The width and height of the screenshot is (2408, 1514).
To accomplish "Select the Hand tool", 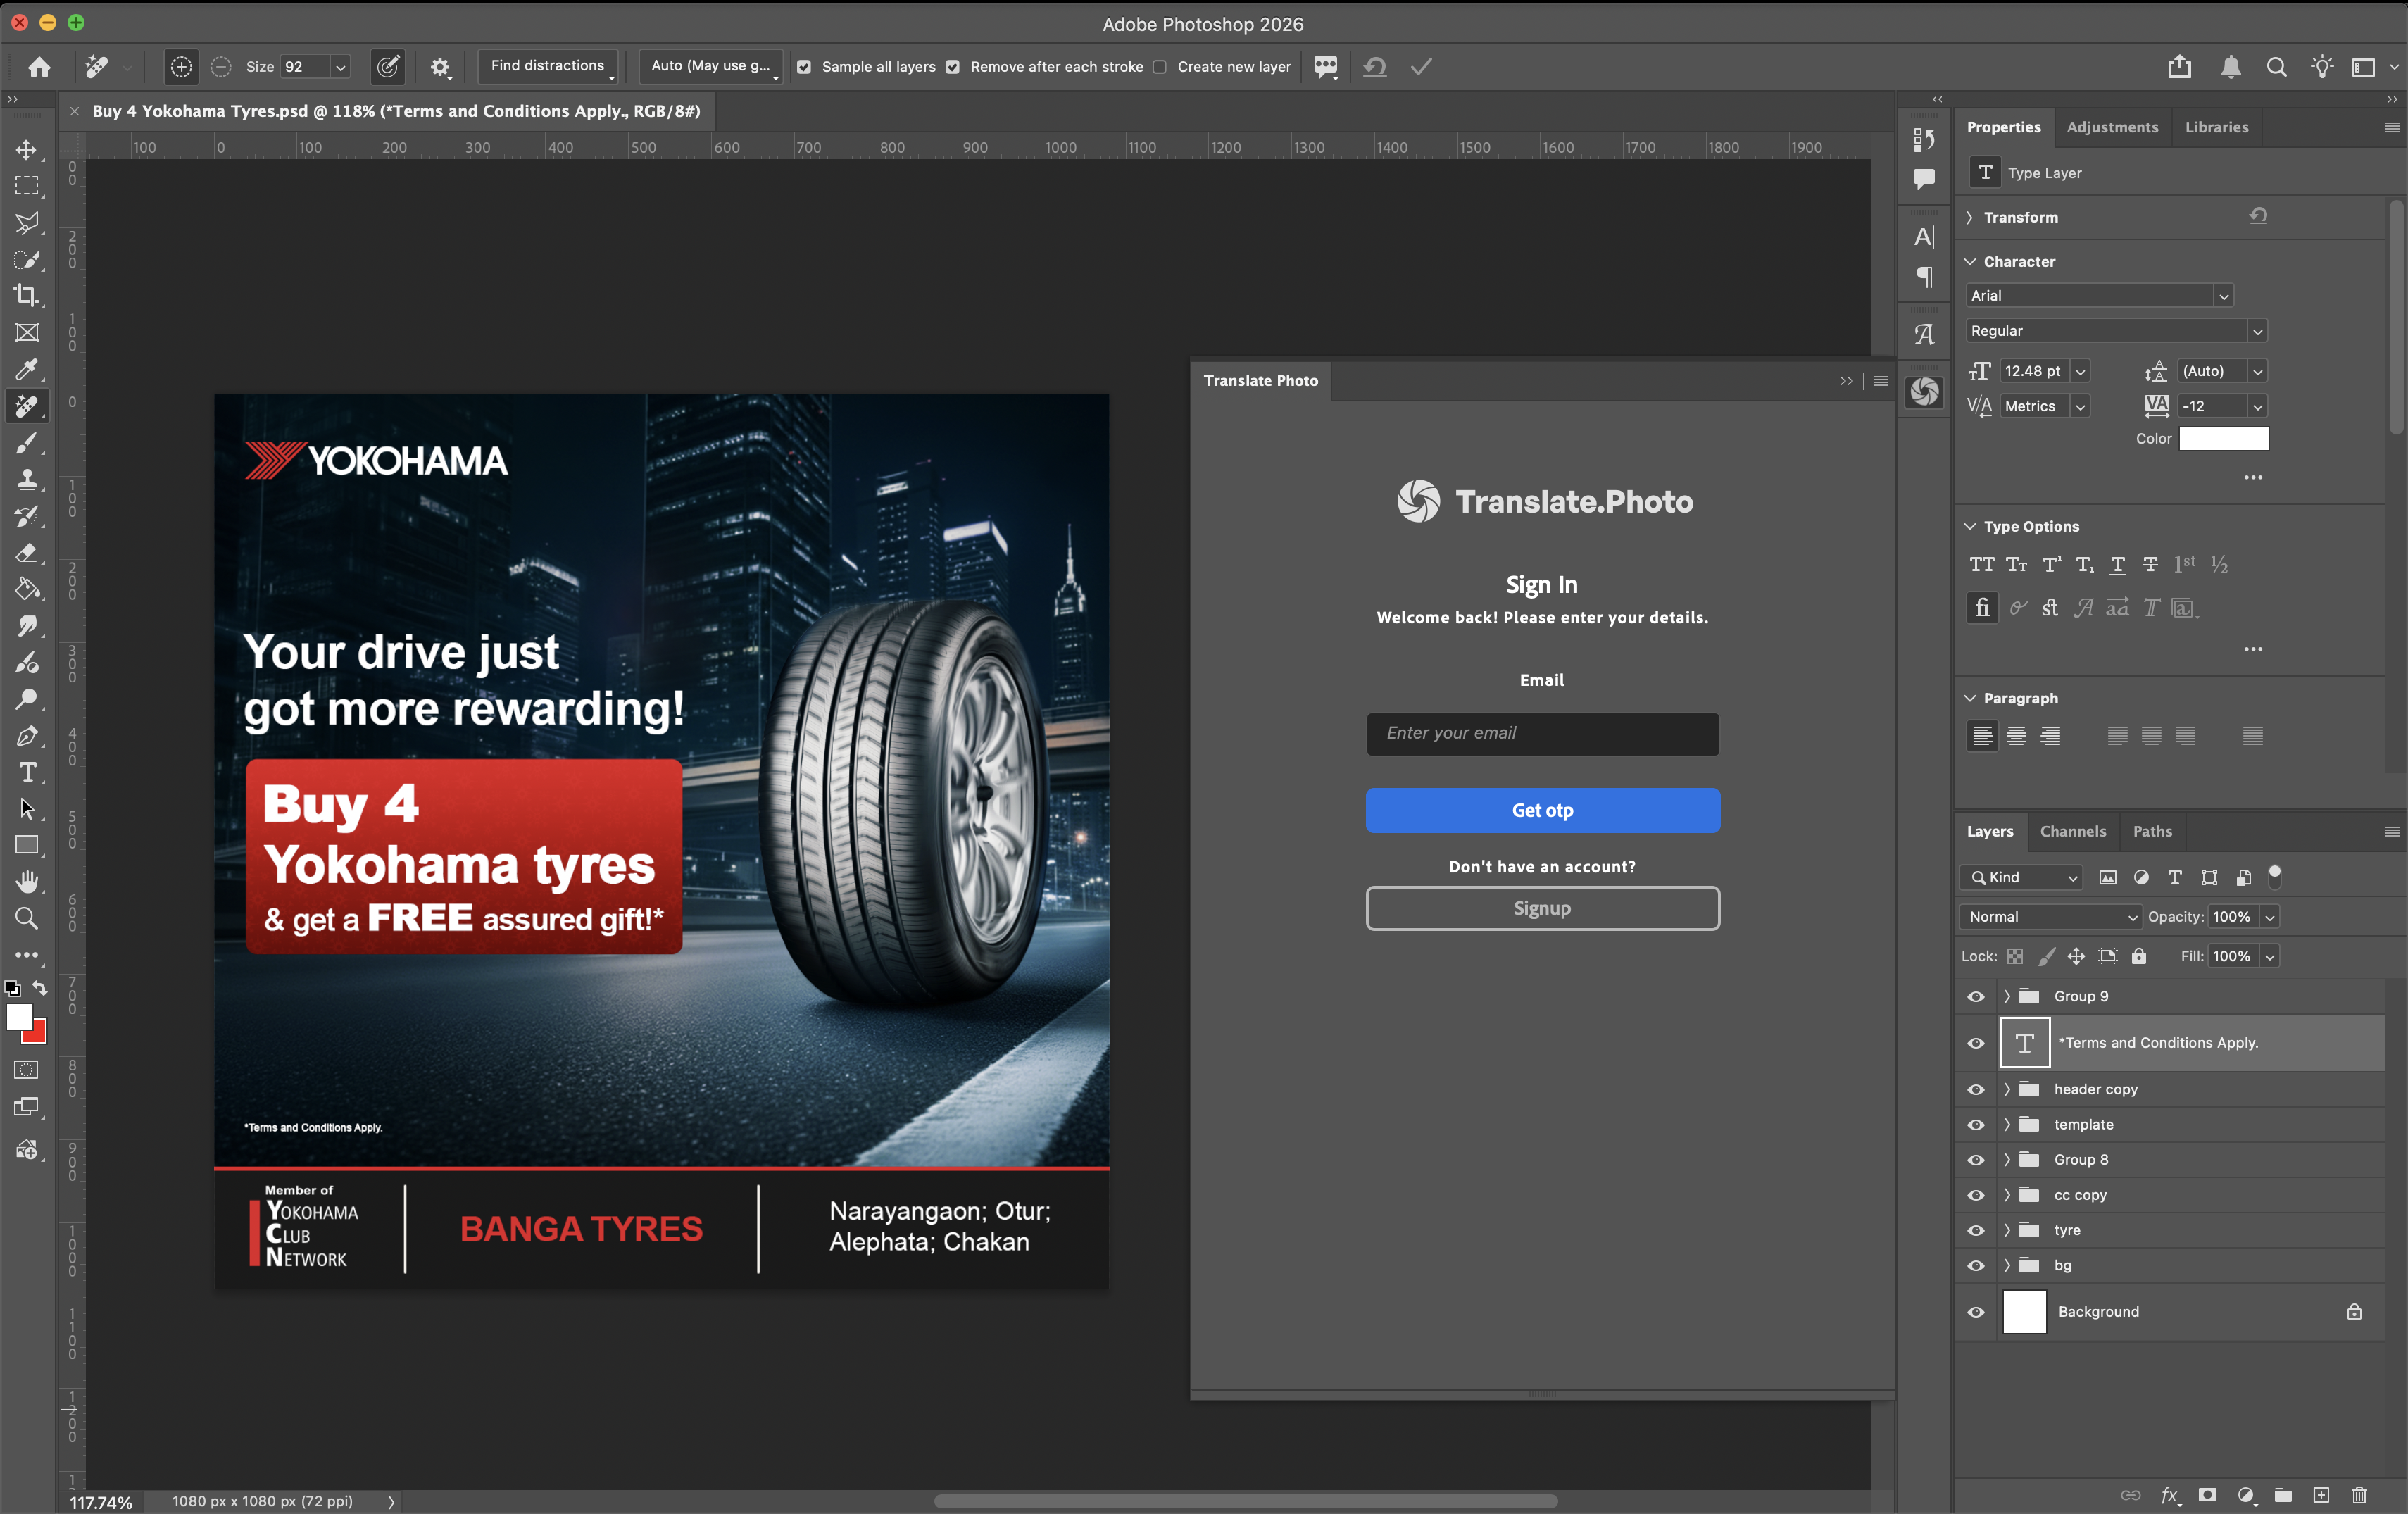I will [27, 882].
